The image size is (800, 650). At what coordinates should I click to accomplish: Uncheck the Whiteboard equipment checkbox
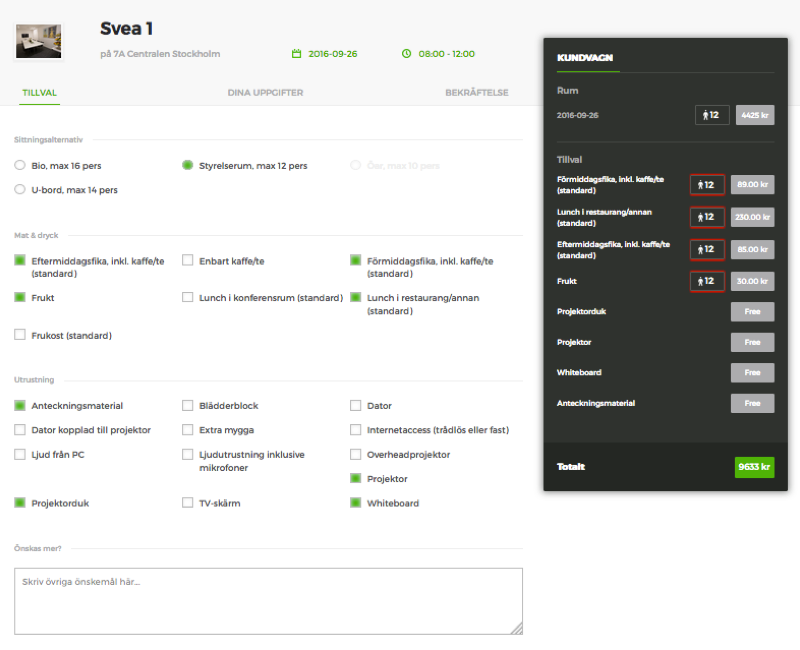click(356, 503)
